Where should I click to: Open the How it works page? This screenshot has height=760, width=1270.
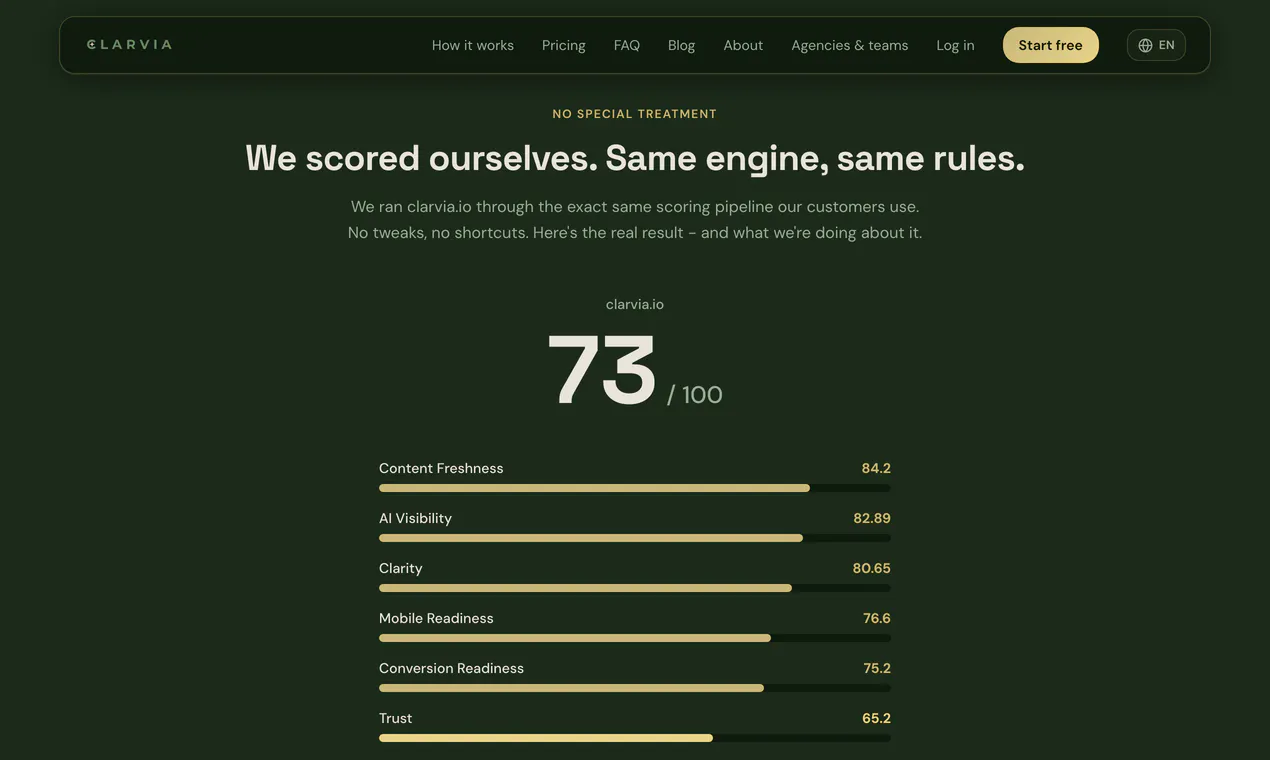pyautogui.click(x=473, y=45)
